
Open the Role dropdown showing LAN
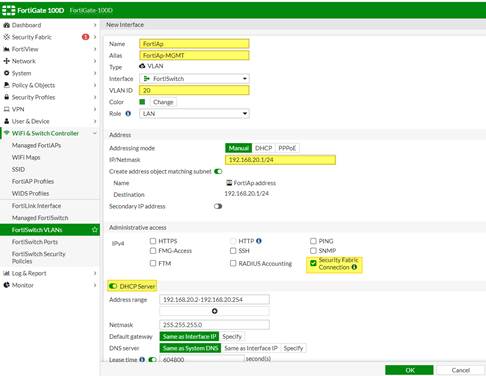194,114
